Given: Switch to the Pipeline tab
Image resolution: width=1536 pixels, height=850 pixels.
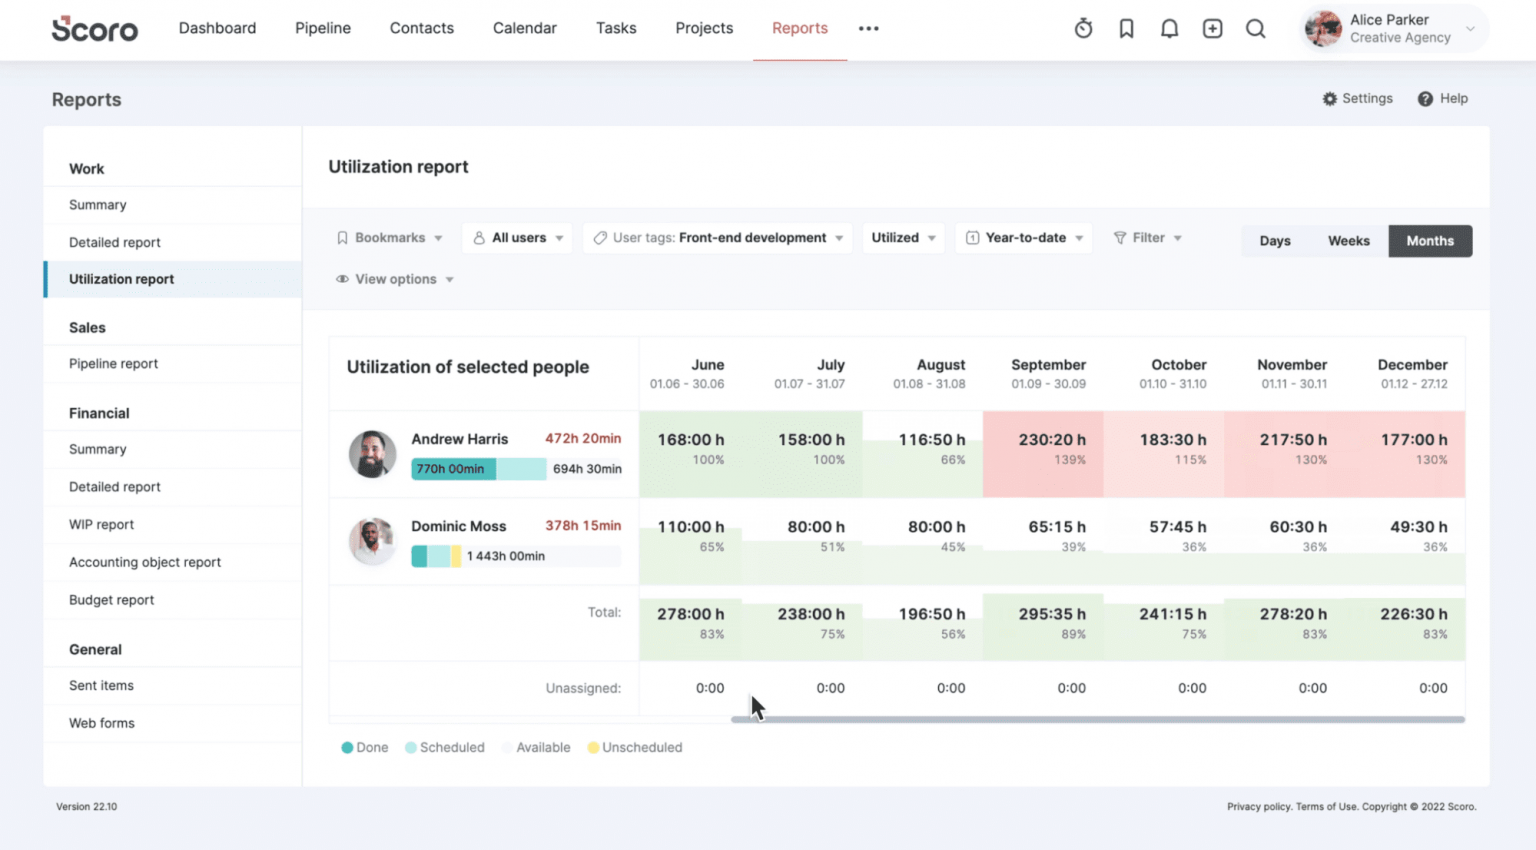Looking at the screenshot, I should coord(322,28).
